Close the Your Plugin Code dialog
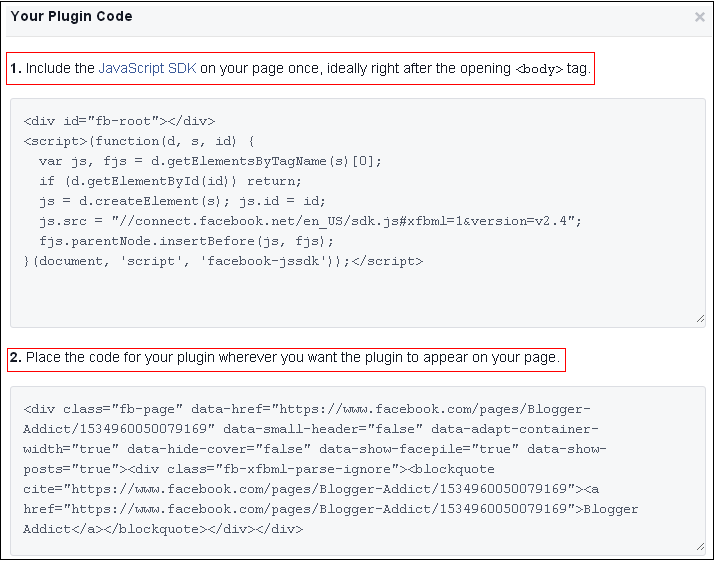The image size is (714, 561). click(x=699, y=17)
